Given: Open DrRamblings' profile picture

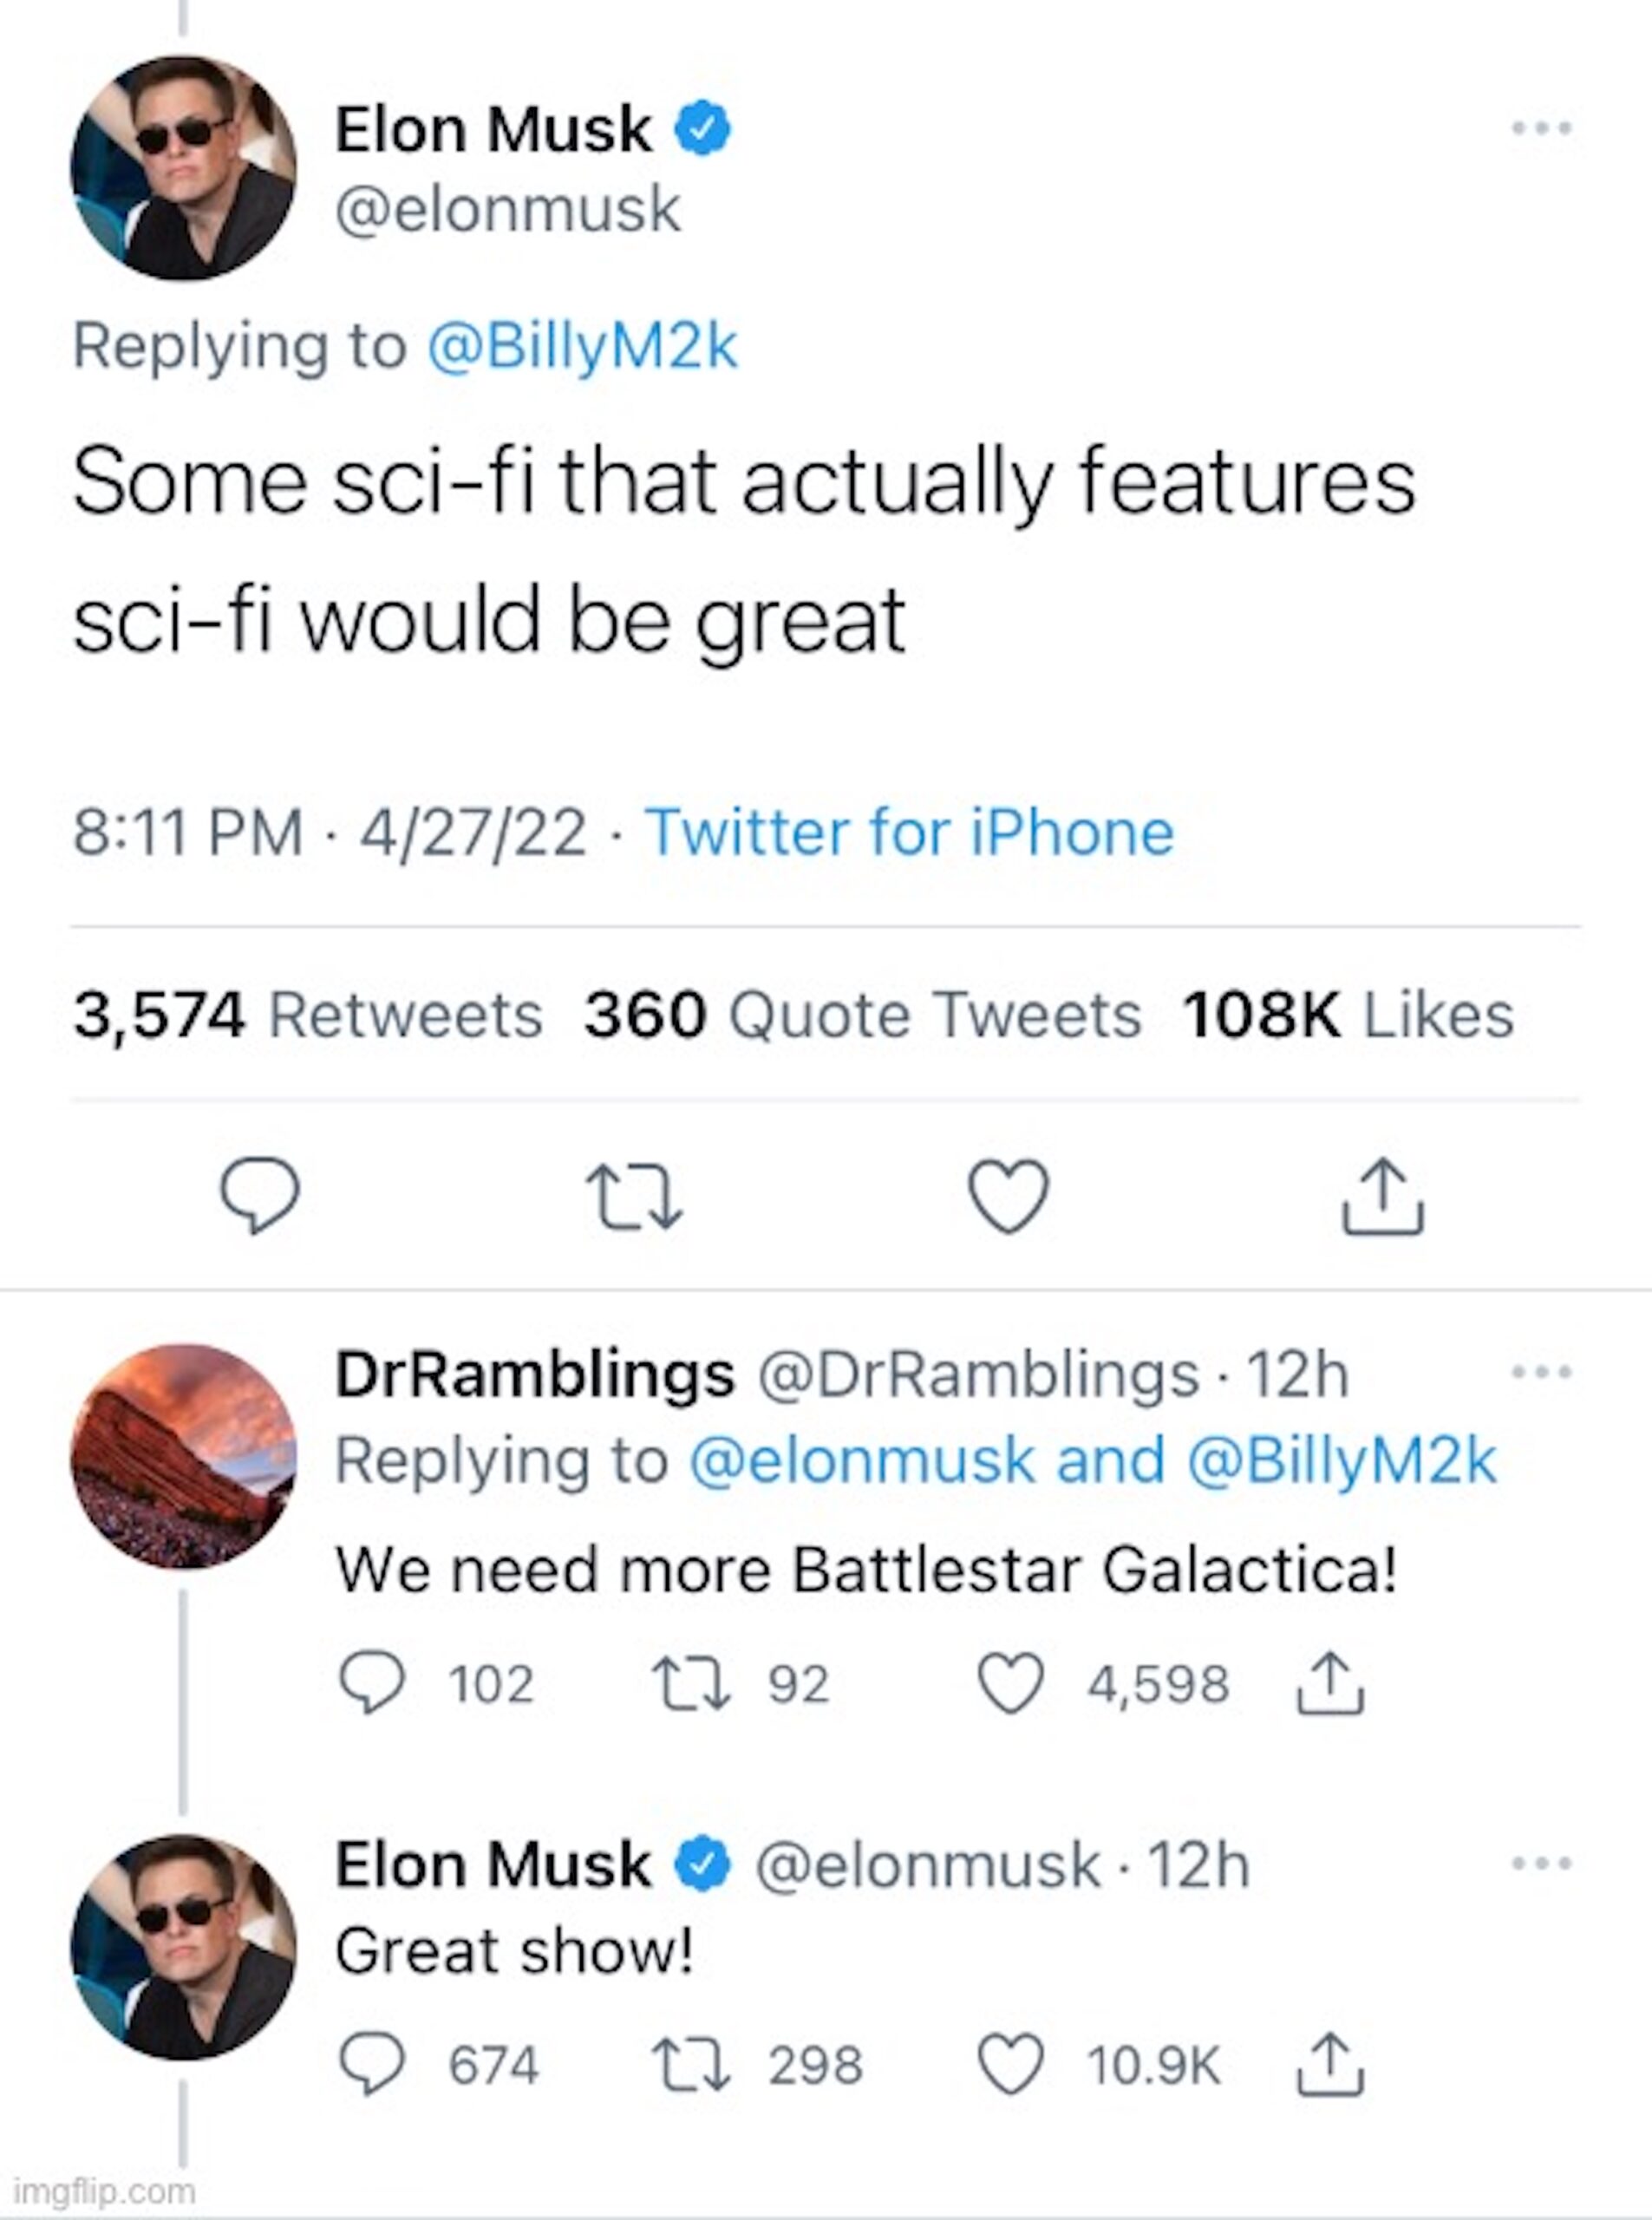Looking at the screenshot, I should point(183,1456).
